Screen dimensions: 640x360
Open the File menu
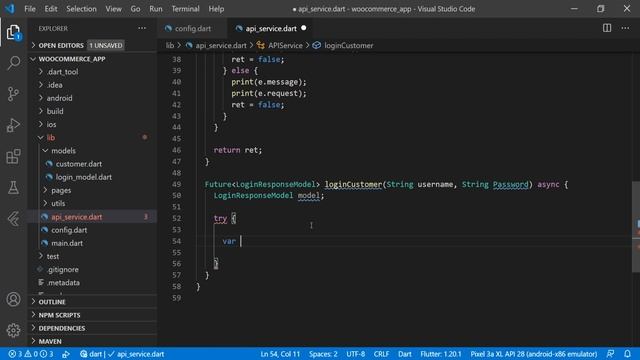click(x=30, y=9)
